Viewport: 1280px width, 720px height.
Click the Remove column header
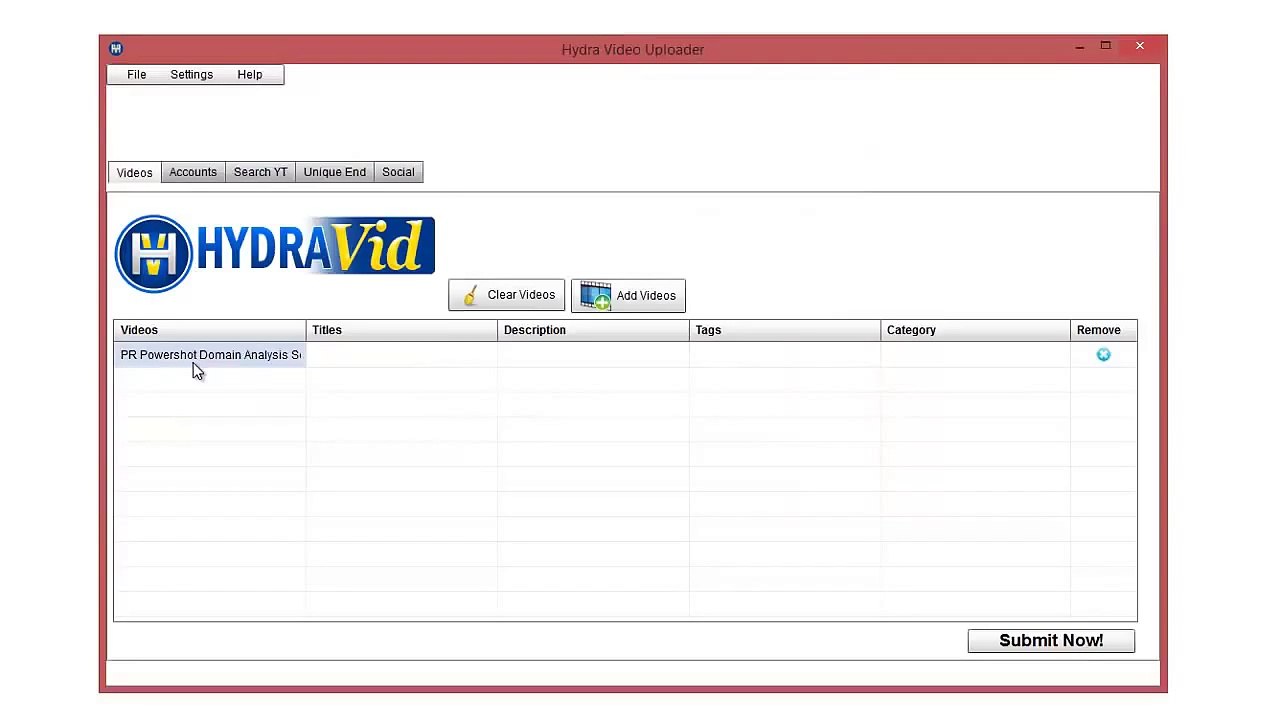point(1103,330)
